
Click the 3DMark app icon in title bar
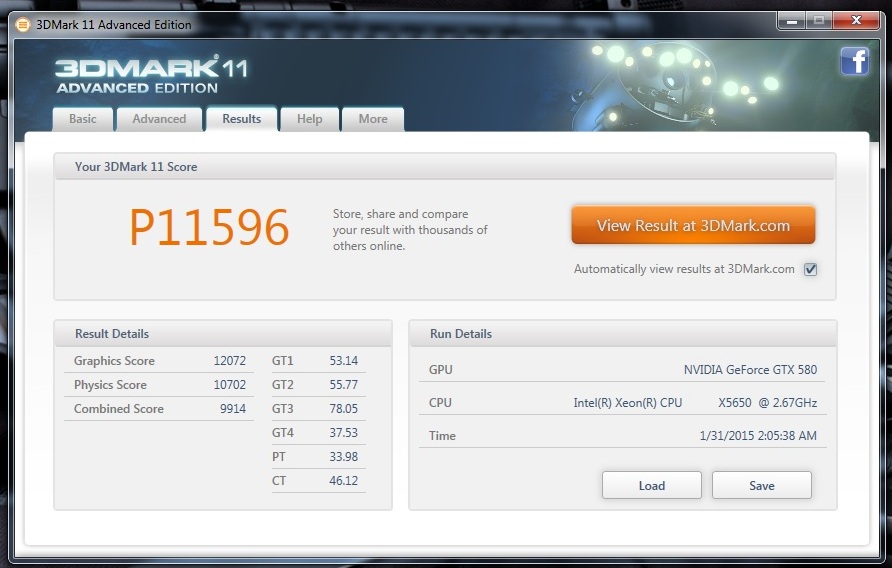[x=22, y=24]
